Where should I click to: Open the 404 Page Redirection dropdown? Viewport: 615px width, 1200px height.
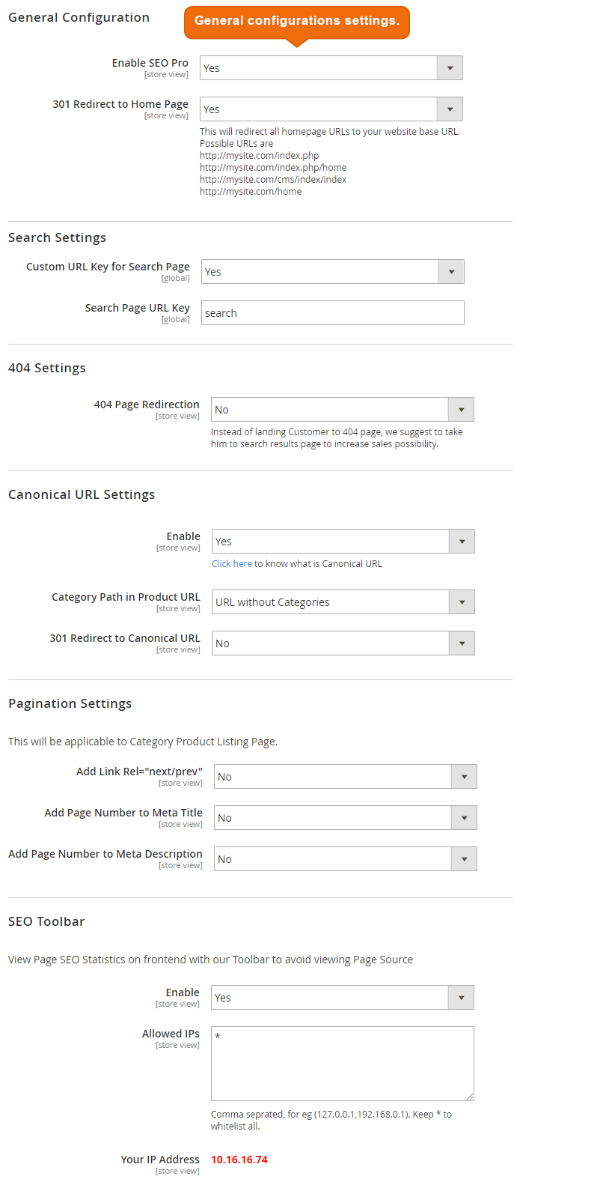click(x=342, y=410)
